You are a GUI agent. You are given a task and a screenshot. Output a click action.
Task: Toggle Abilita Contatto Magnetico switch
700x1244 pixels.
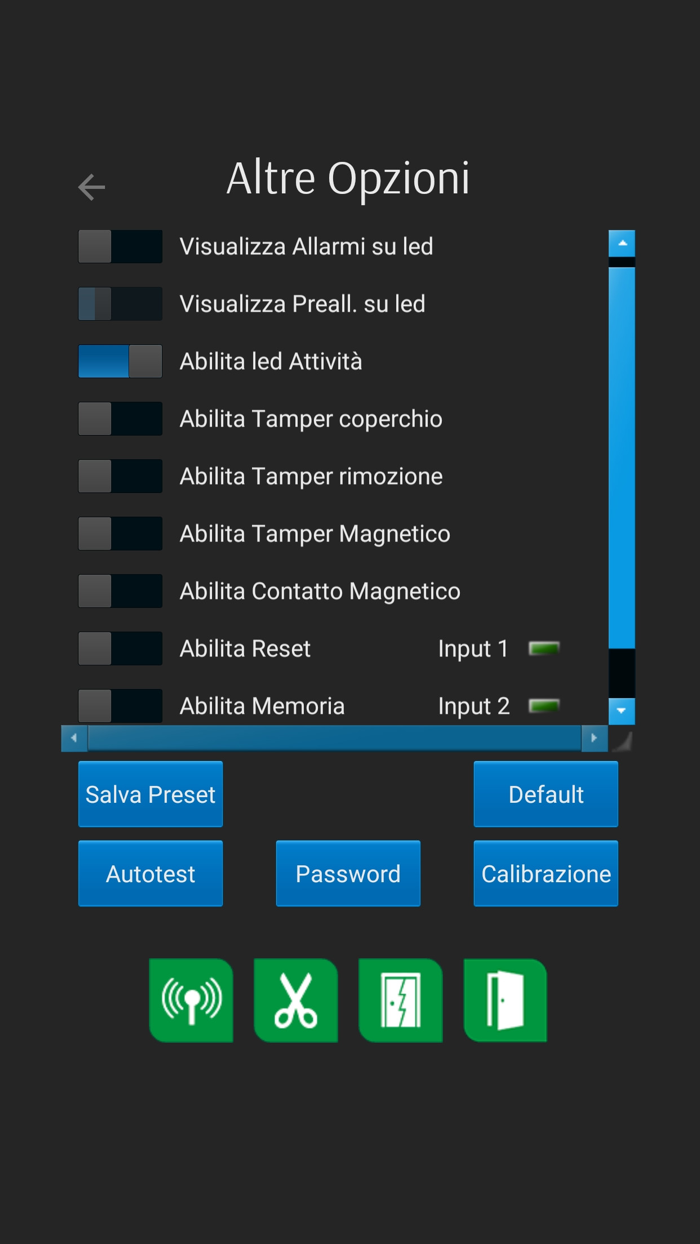(x=120, y=590)
